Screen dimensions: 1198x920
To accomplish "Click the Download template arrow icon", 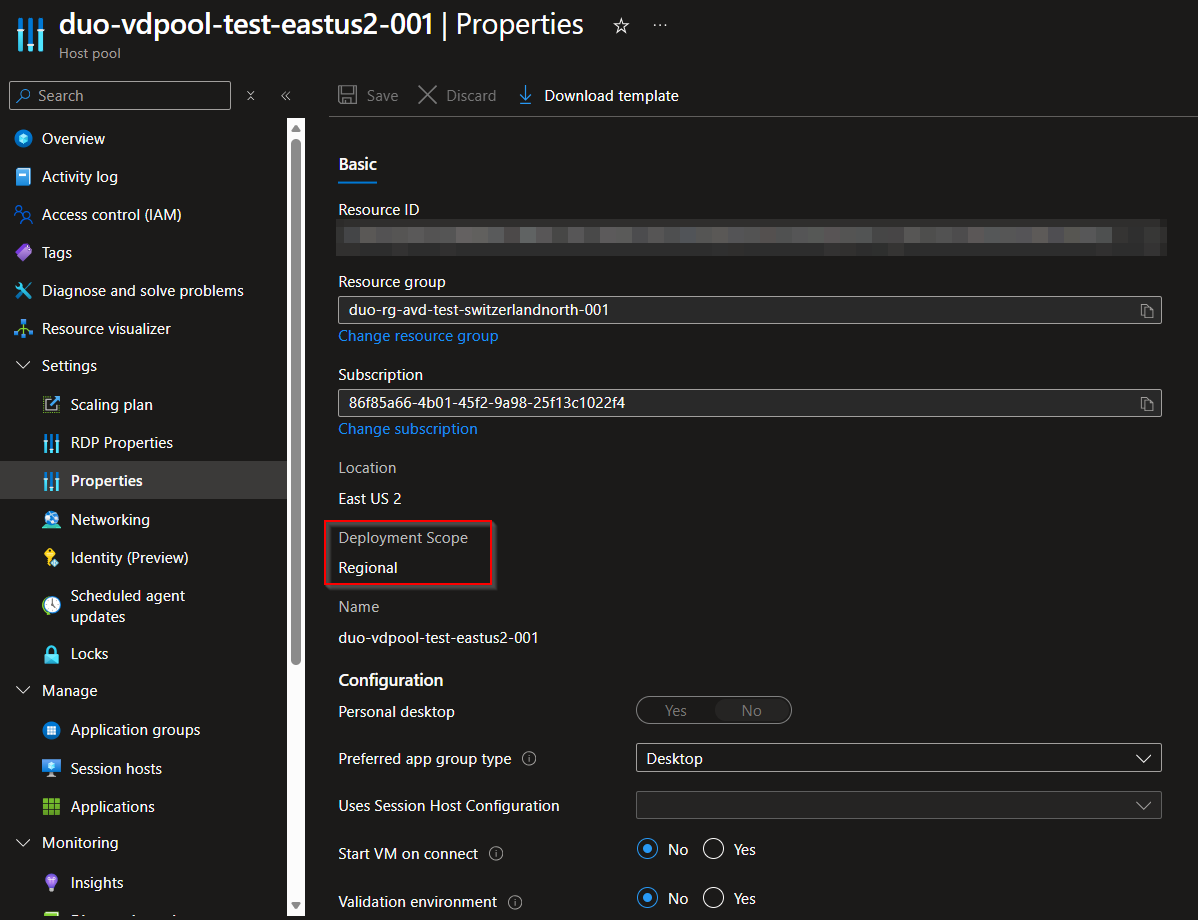I will click(526, 95).
